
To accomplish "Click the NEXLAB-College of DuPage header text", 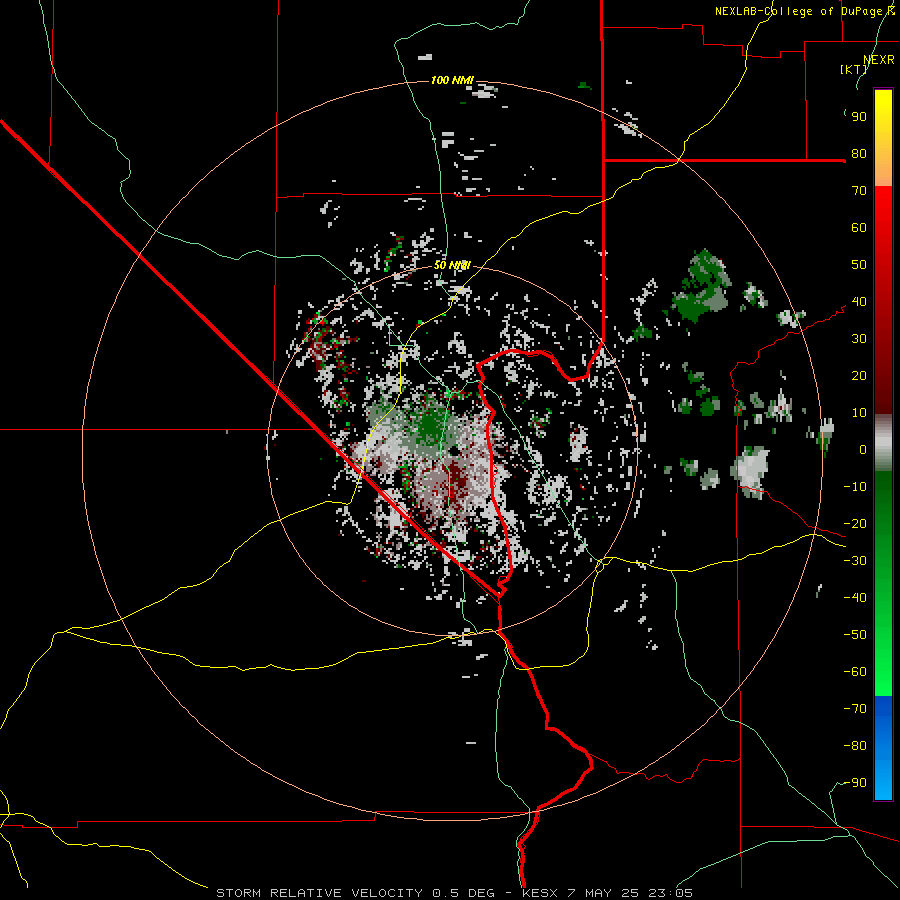I will 804,11.
